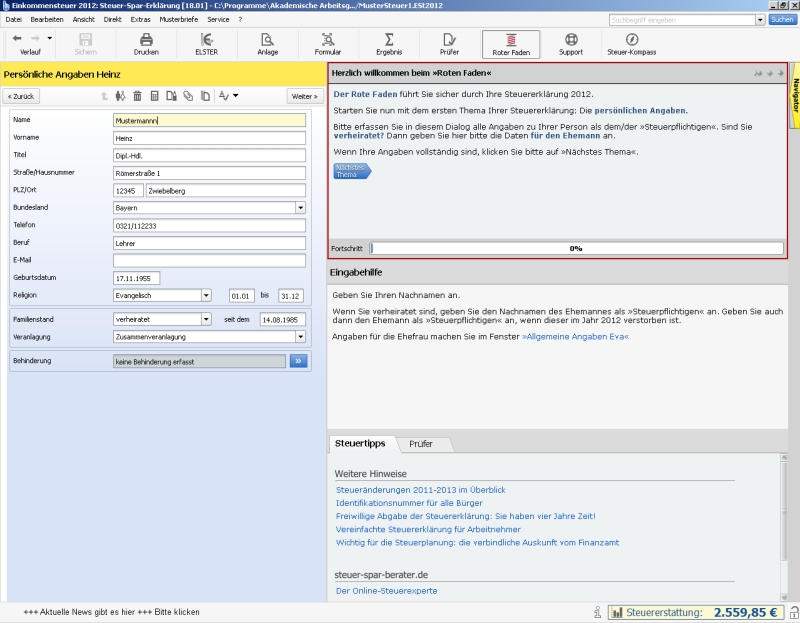Click the Sichern save icon
The width and height of the screenshot is (800, 623).
pos(85,39)
